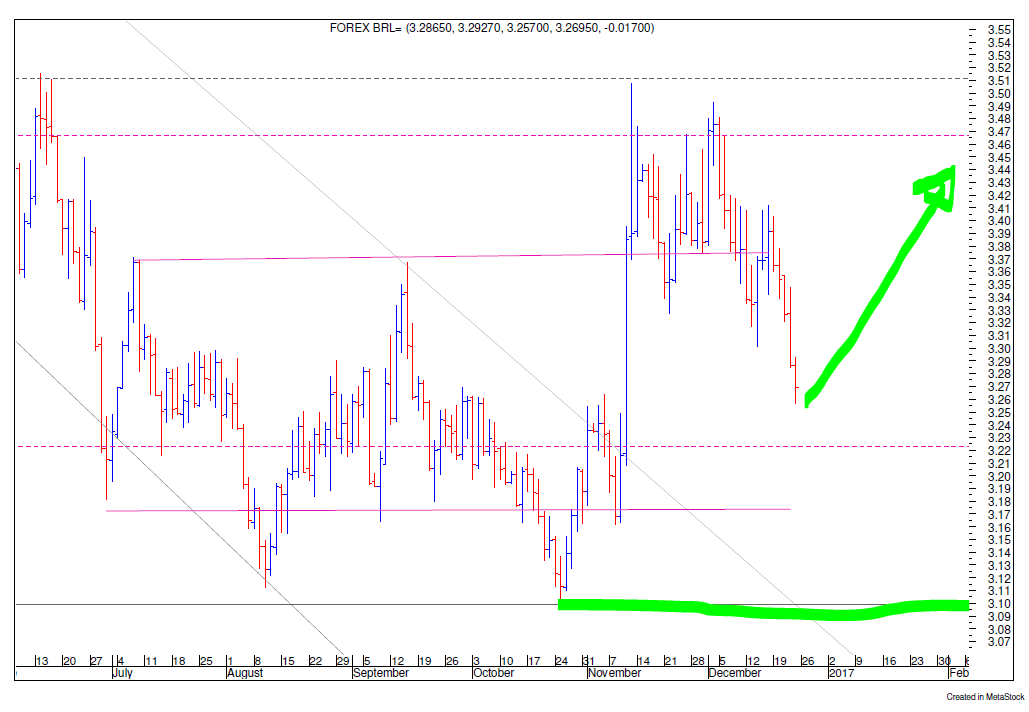Select the 3.47 price axis label
Image resolution: width=1029 pixels, height=712 pixels.
999,132
